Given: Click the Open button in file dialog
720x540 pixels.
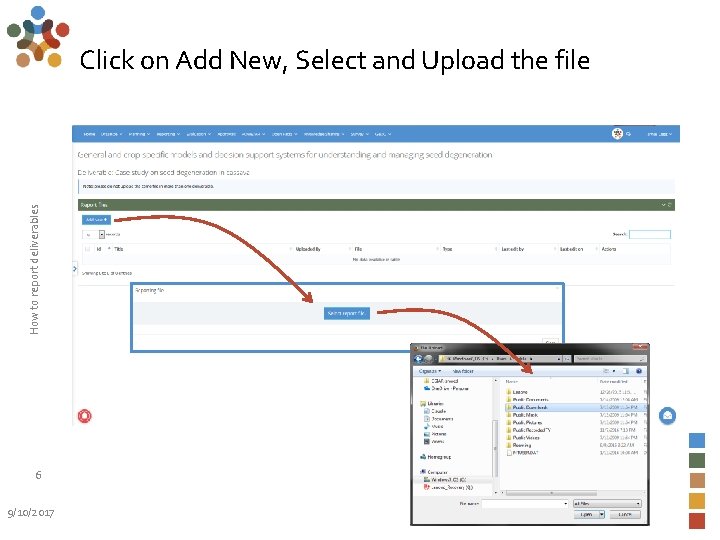Looking at the screenshot, I should (x=586, y=514).
